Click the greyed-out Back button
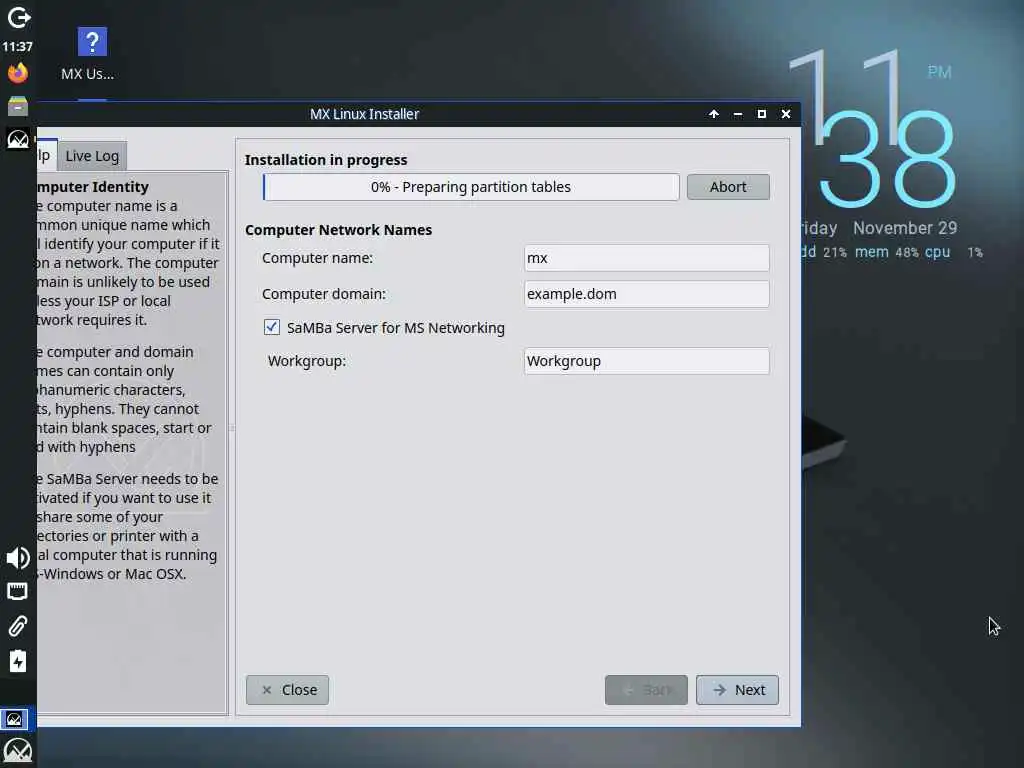 coord(646,690)
